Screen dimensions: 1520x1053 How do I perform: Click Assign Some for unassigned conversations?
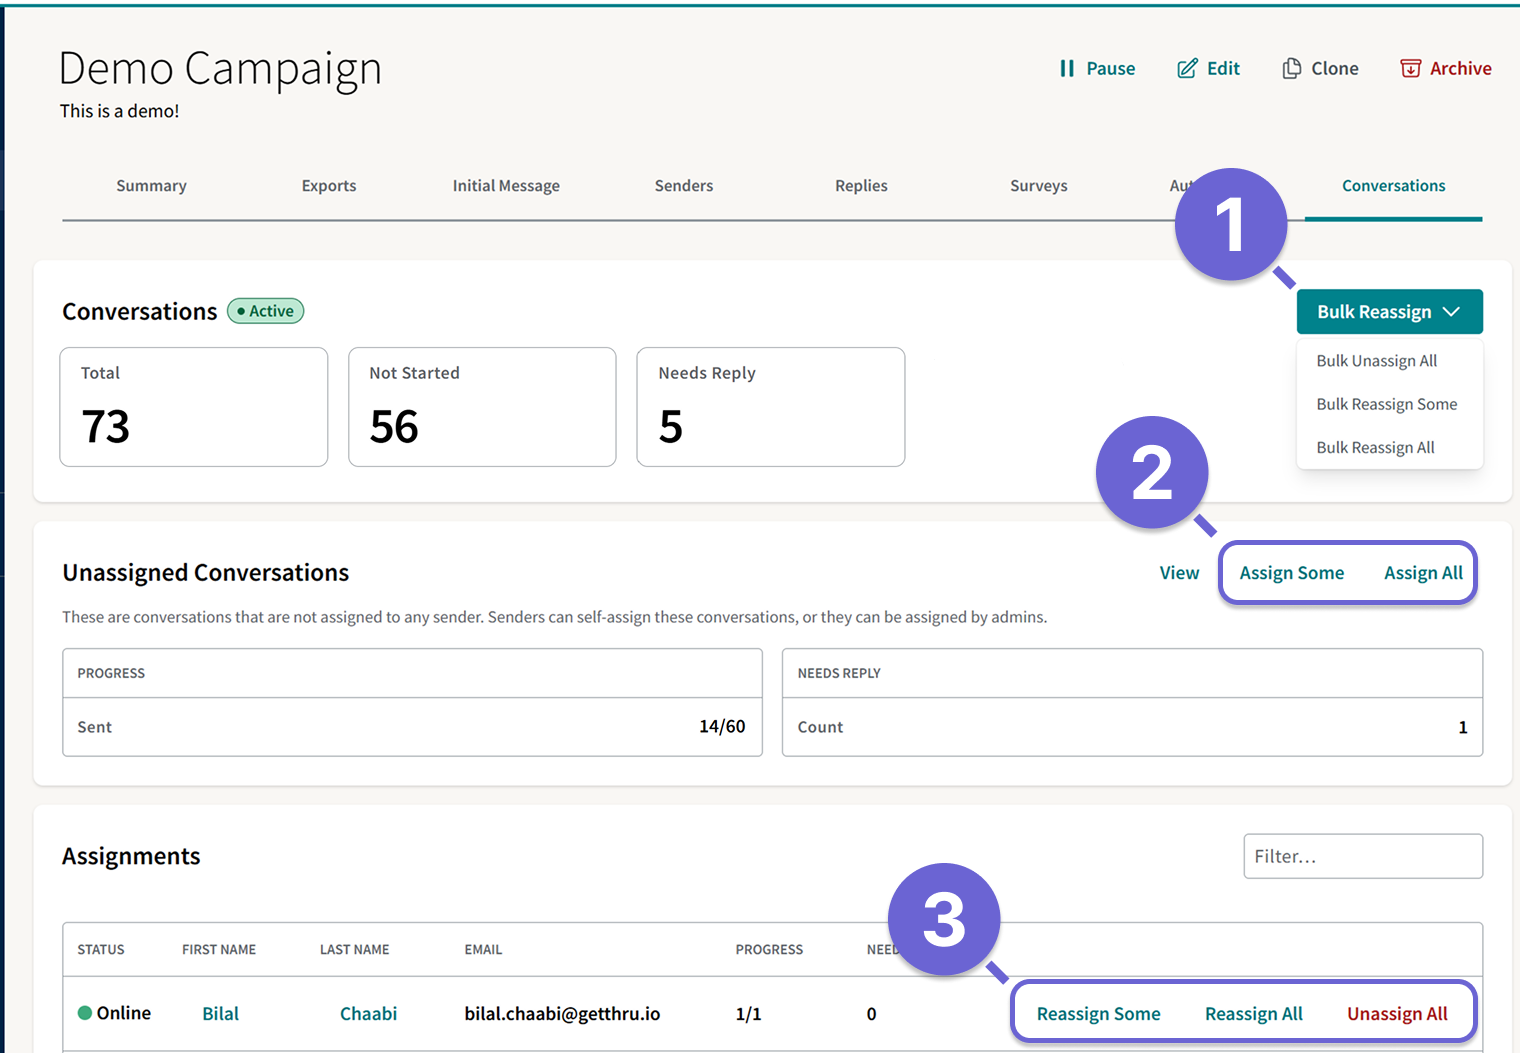click(x=1291, y=573)
